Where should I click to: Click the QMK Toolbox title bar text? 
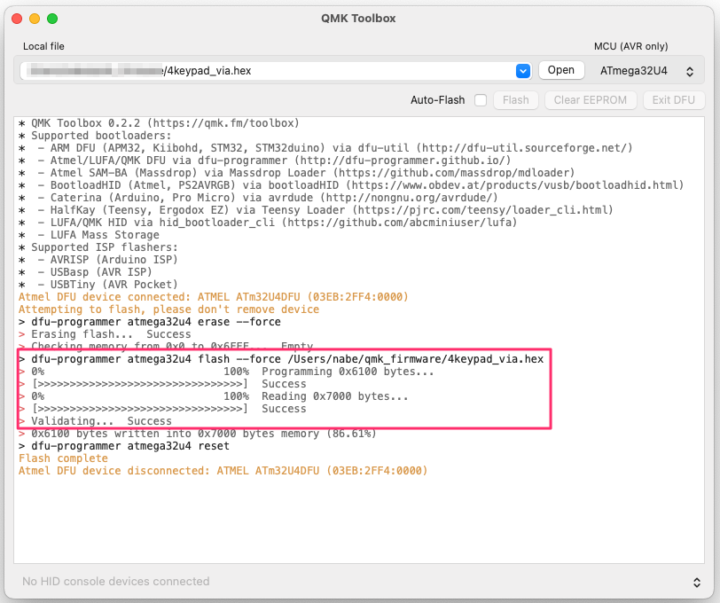[x=358, y=18]
